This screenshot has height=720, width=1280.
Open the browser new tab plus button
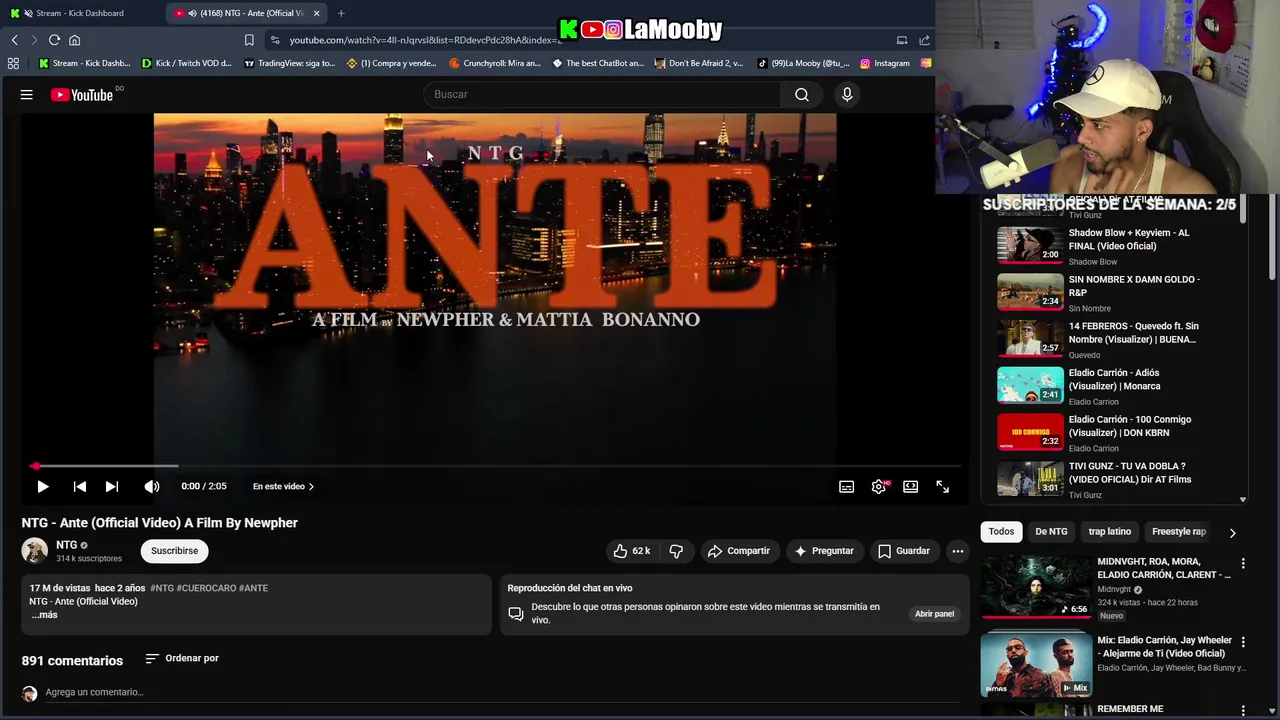click(x=341, y=13)
